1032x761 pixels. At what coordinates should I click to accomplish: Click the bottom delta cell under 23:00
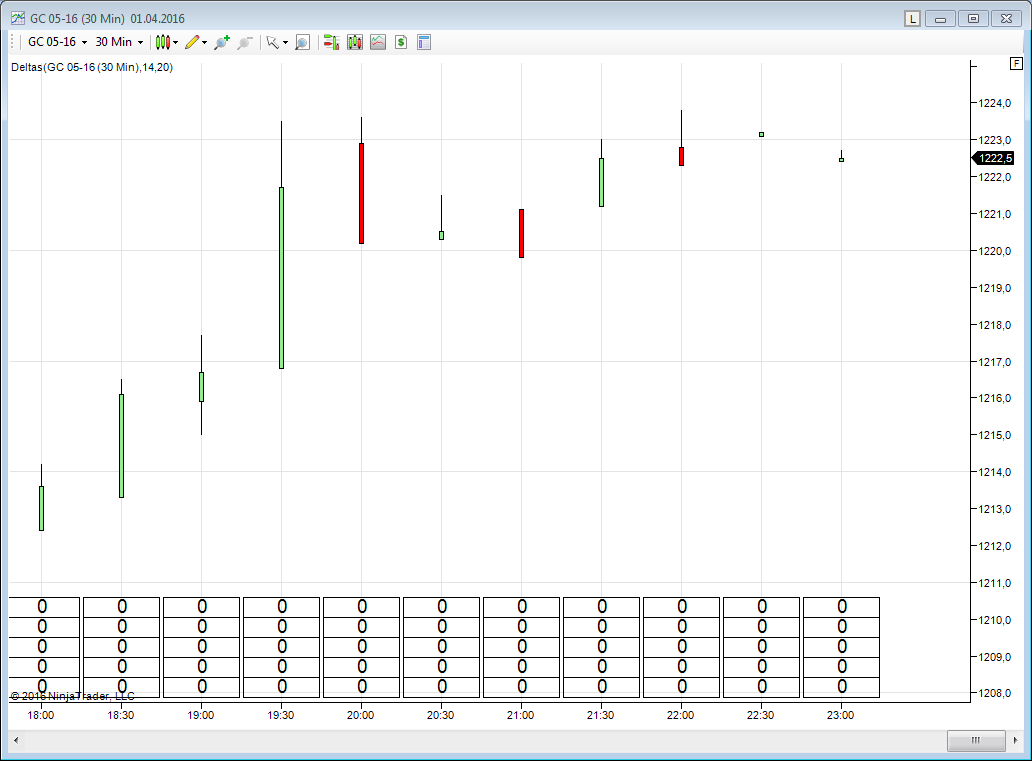tap(841, 687)
